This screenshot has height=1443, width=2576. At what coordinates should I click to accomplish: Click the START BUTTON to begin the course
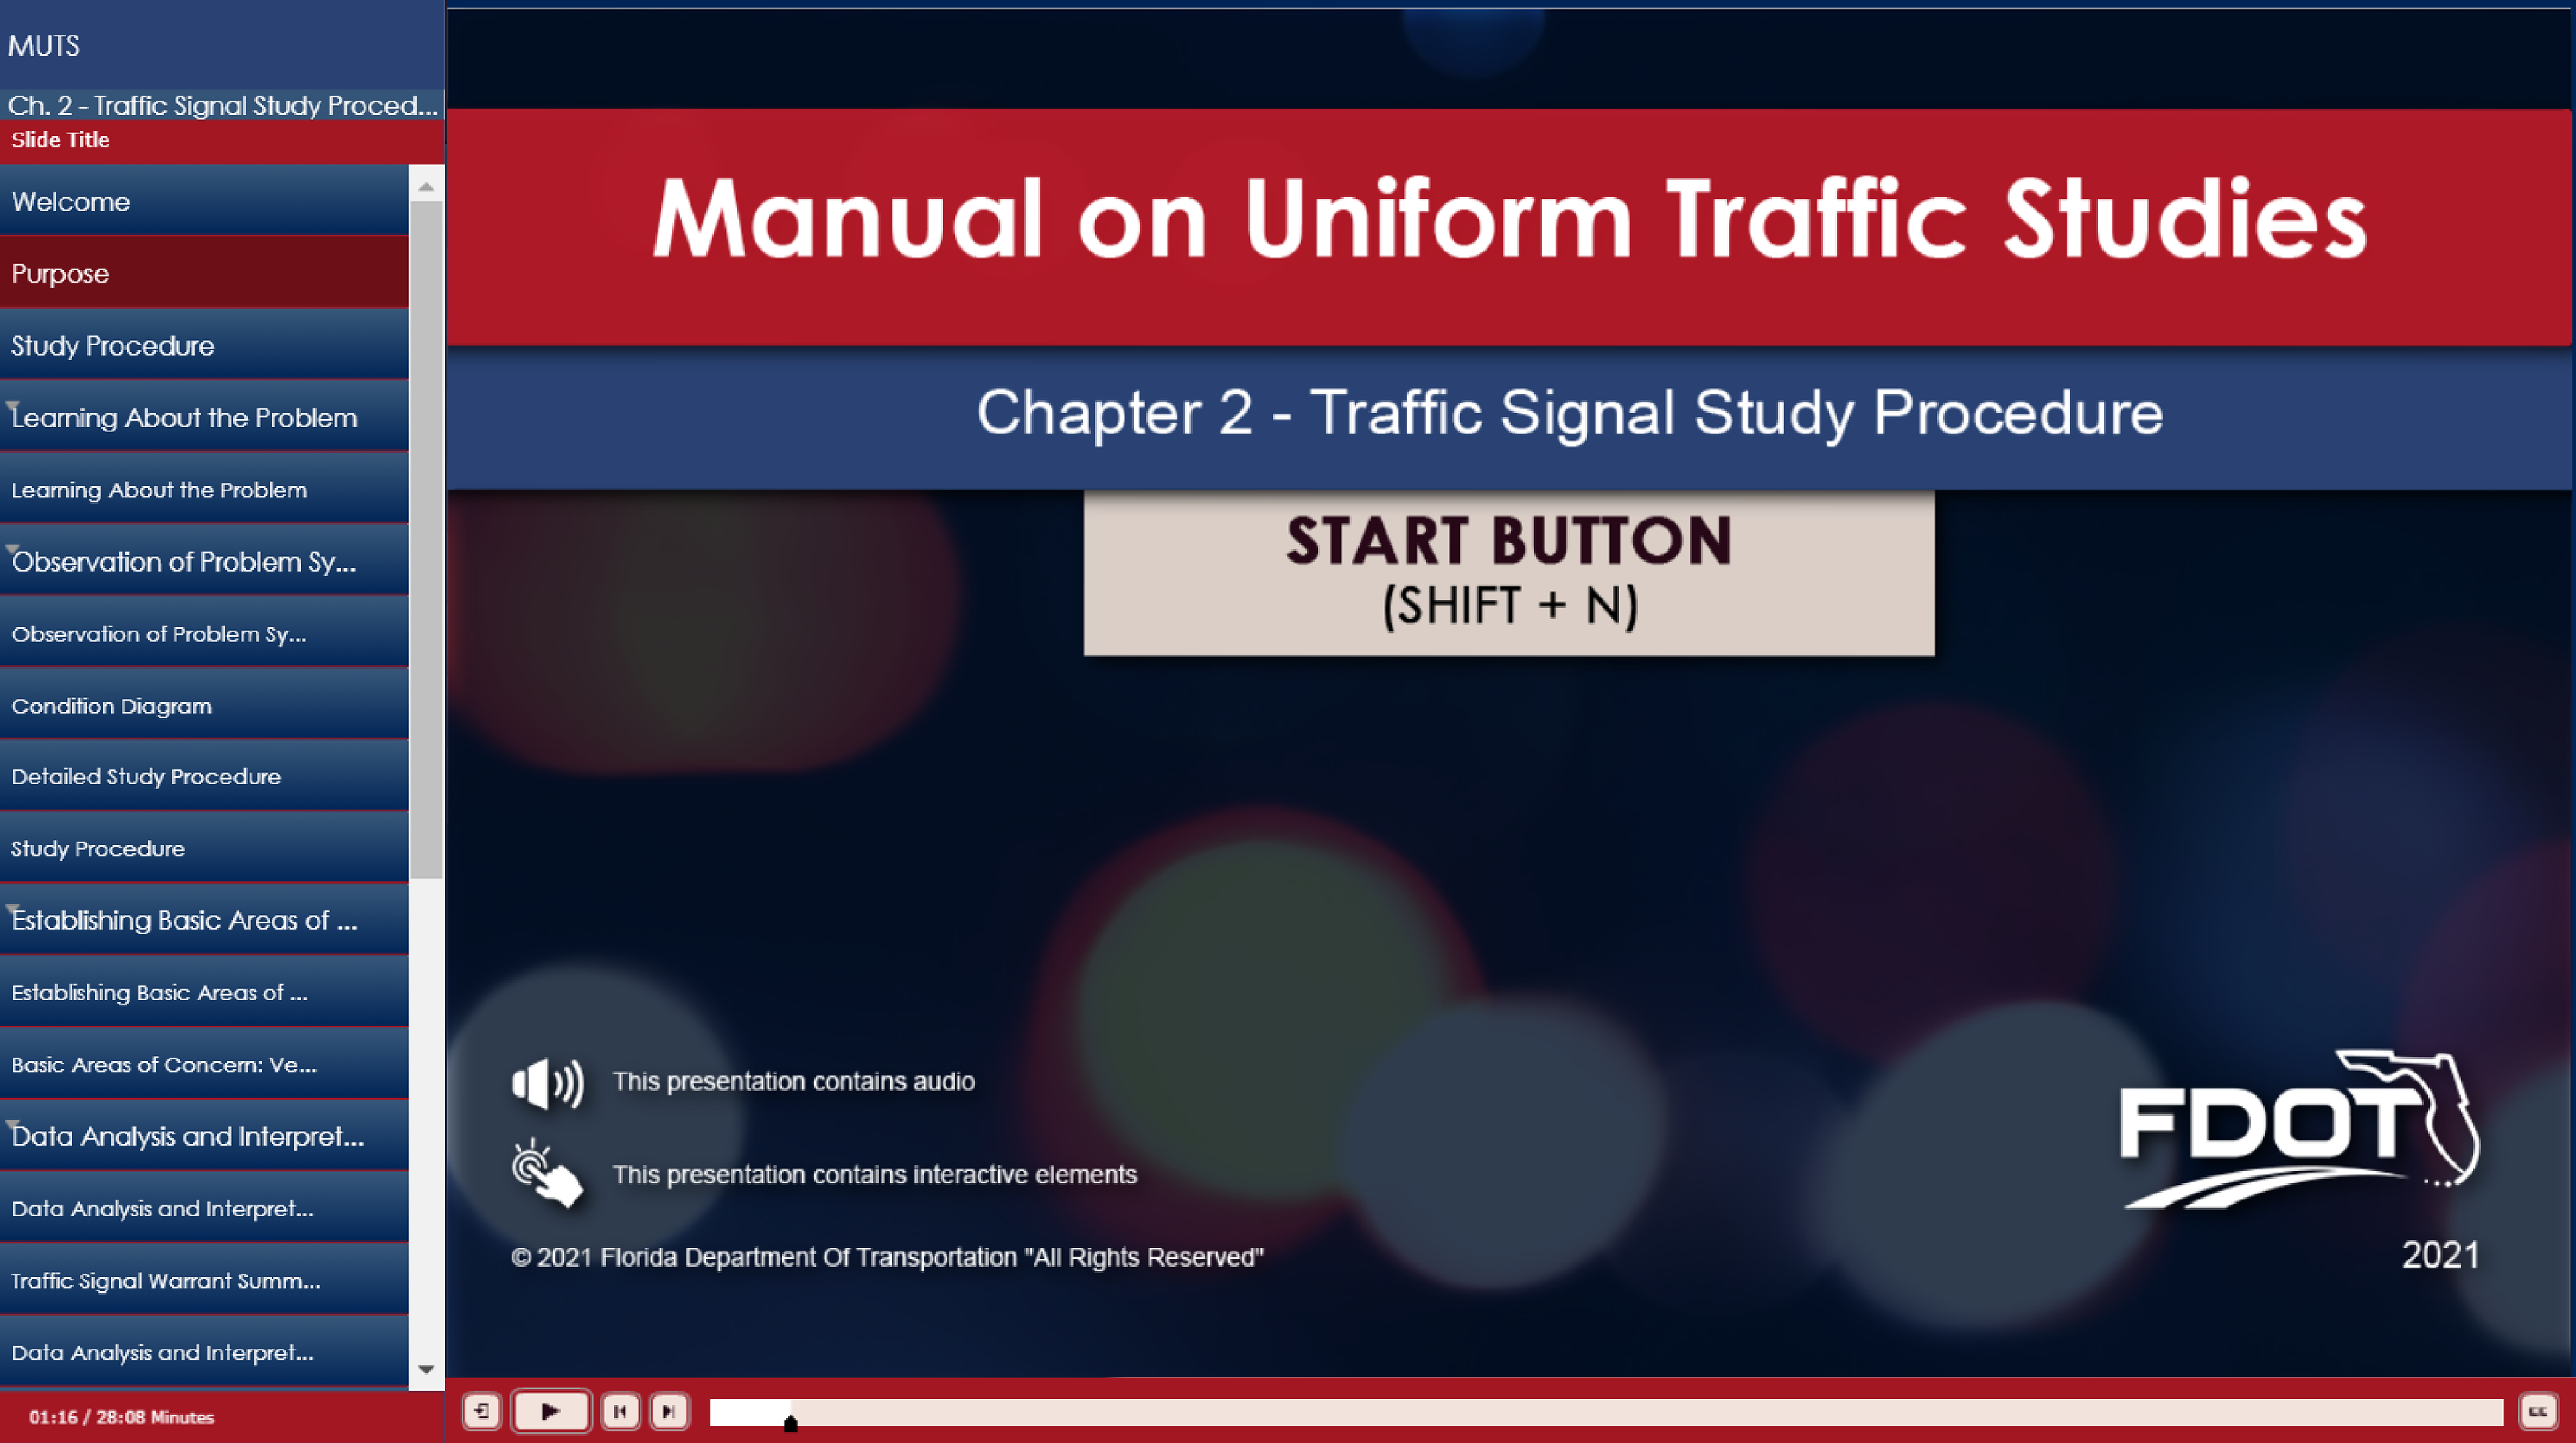pos(1508,572)
